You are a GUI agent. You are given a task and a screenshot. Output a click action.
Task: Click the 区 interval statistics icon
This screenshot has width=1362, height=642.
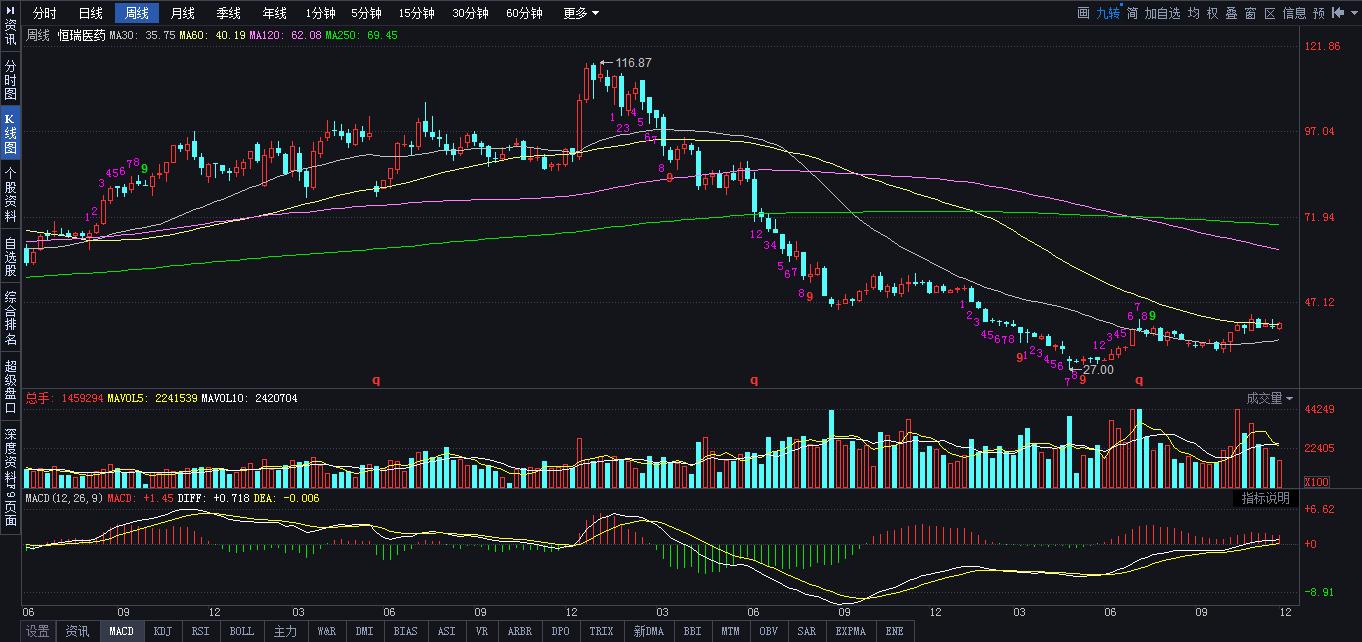(x=1270, y=13)
